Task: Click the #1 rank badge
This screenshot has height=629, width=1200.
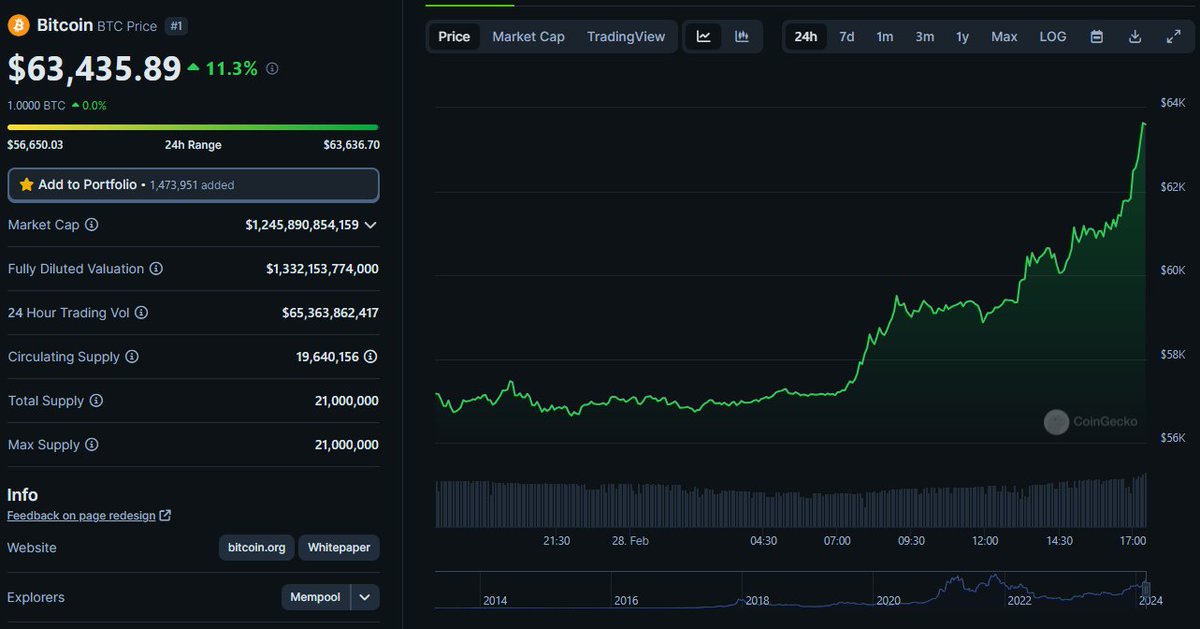Action: (x=175, y=26)
